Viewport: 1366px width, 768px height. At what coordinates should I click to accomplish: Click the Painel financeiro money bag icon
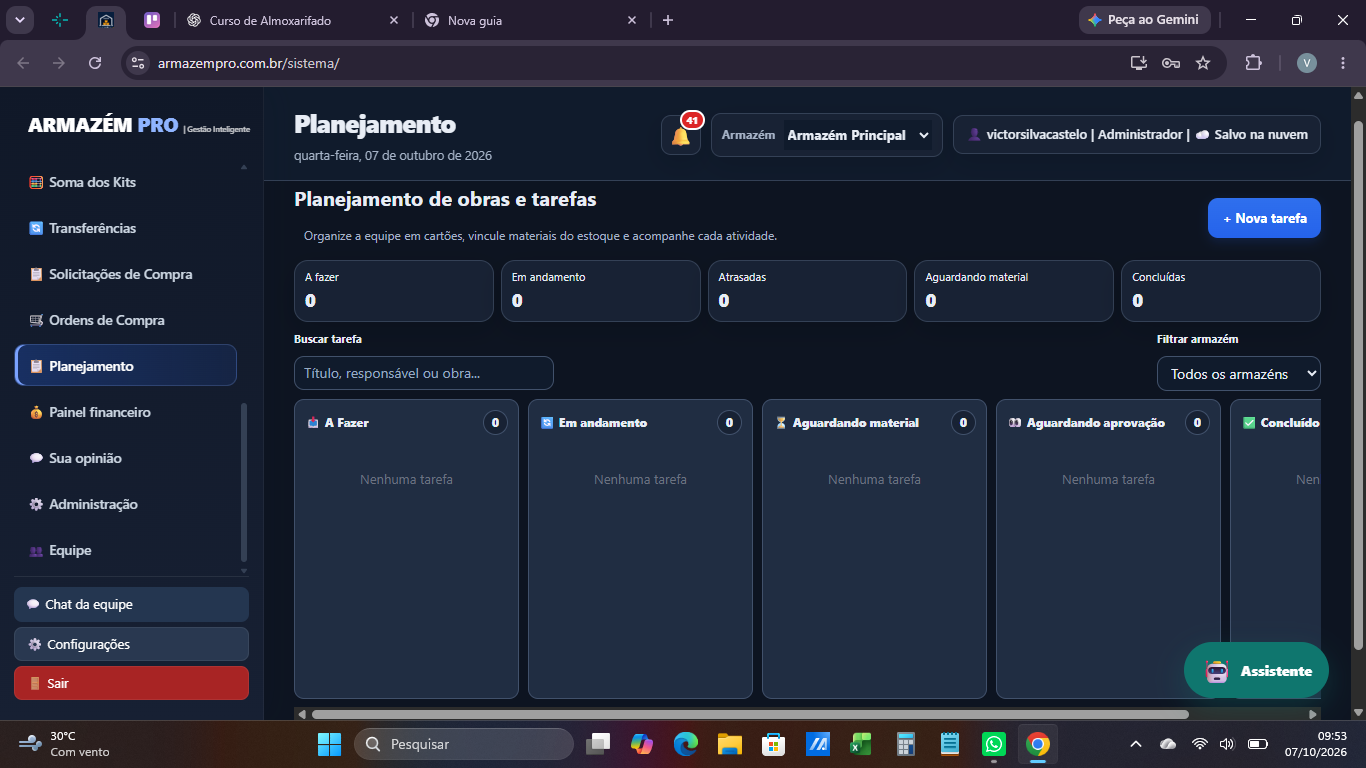click(x=36, y=412)
